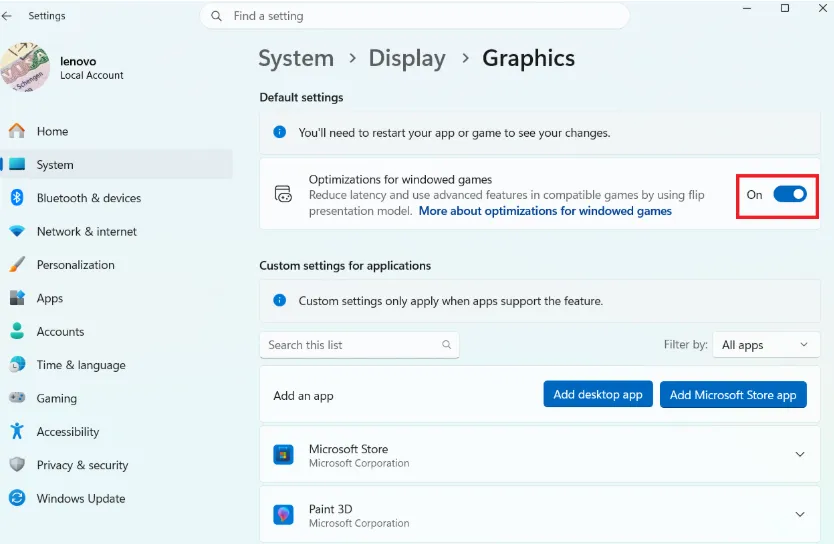Open the Filter by All apps dropdown
This screenshot has height=544, width=834.
coord(765,345)
